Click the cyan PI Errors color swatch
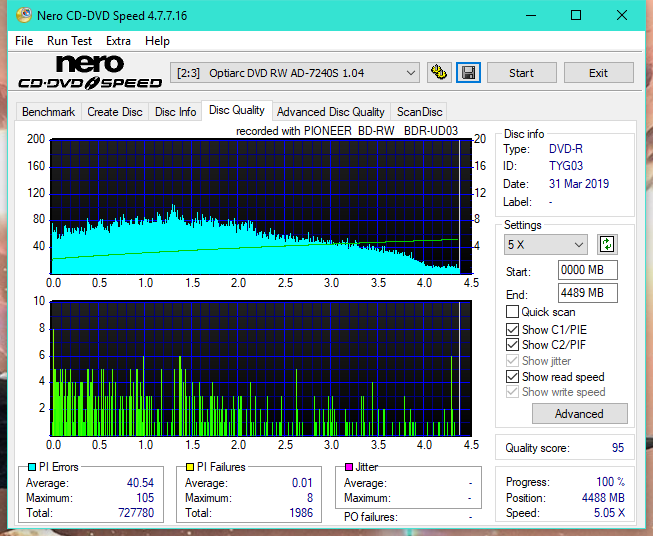This screenshot has width=653, height=536. coord(31,467)
